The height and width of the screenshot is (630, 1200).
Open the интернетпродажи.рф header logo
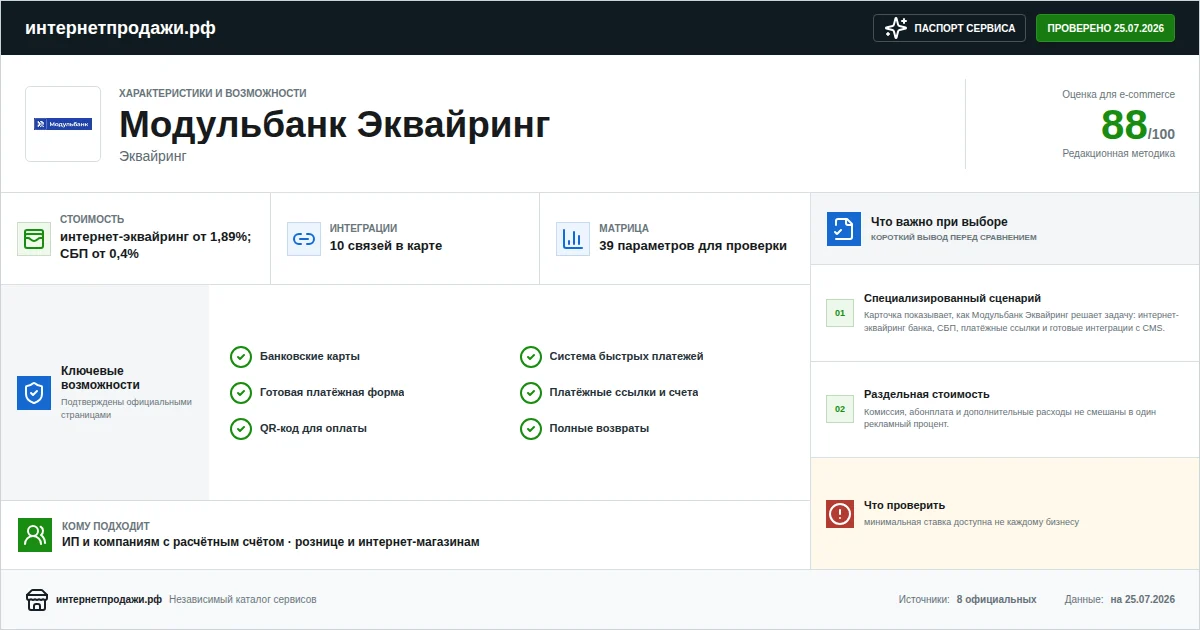click(x=120, y=28)
